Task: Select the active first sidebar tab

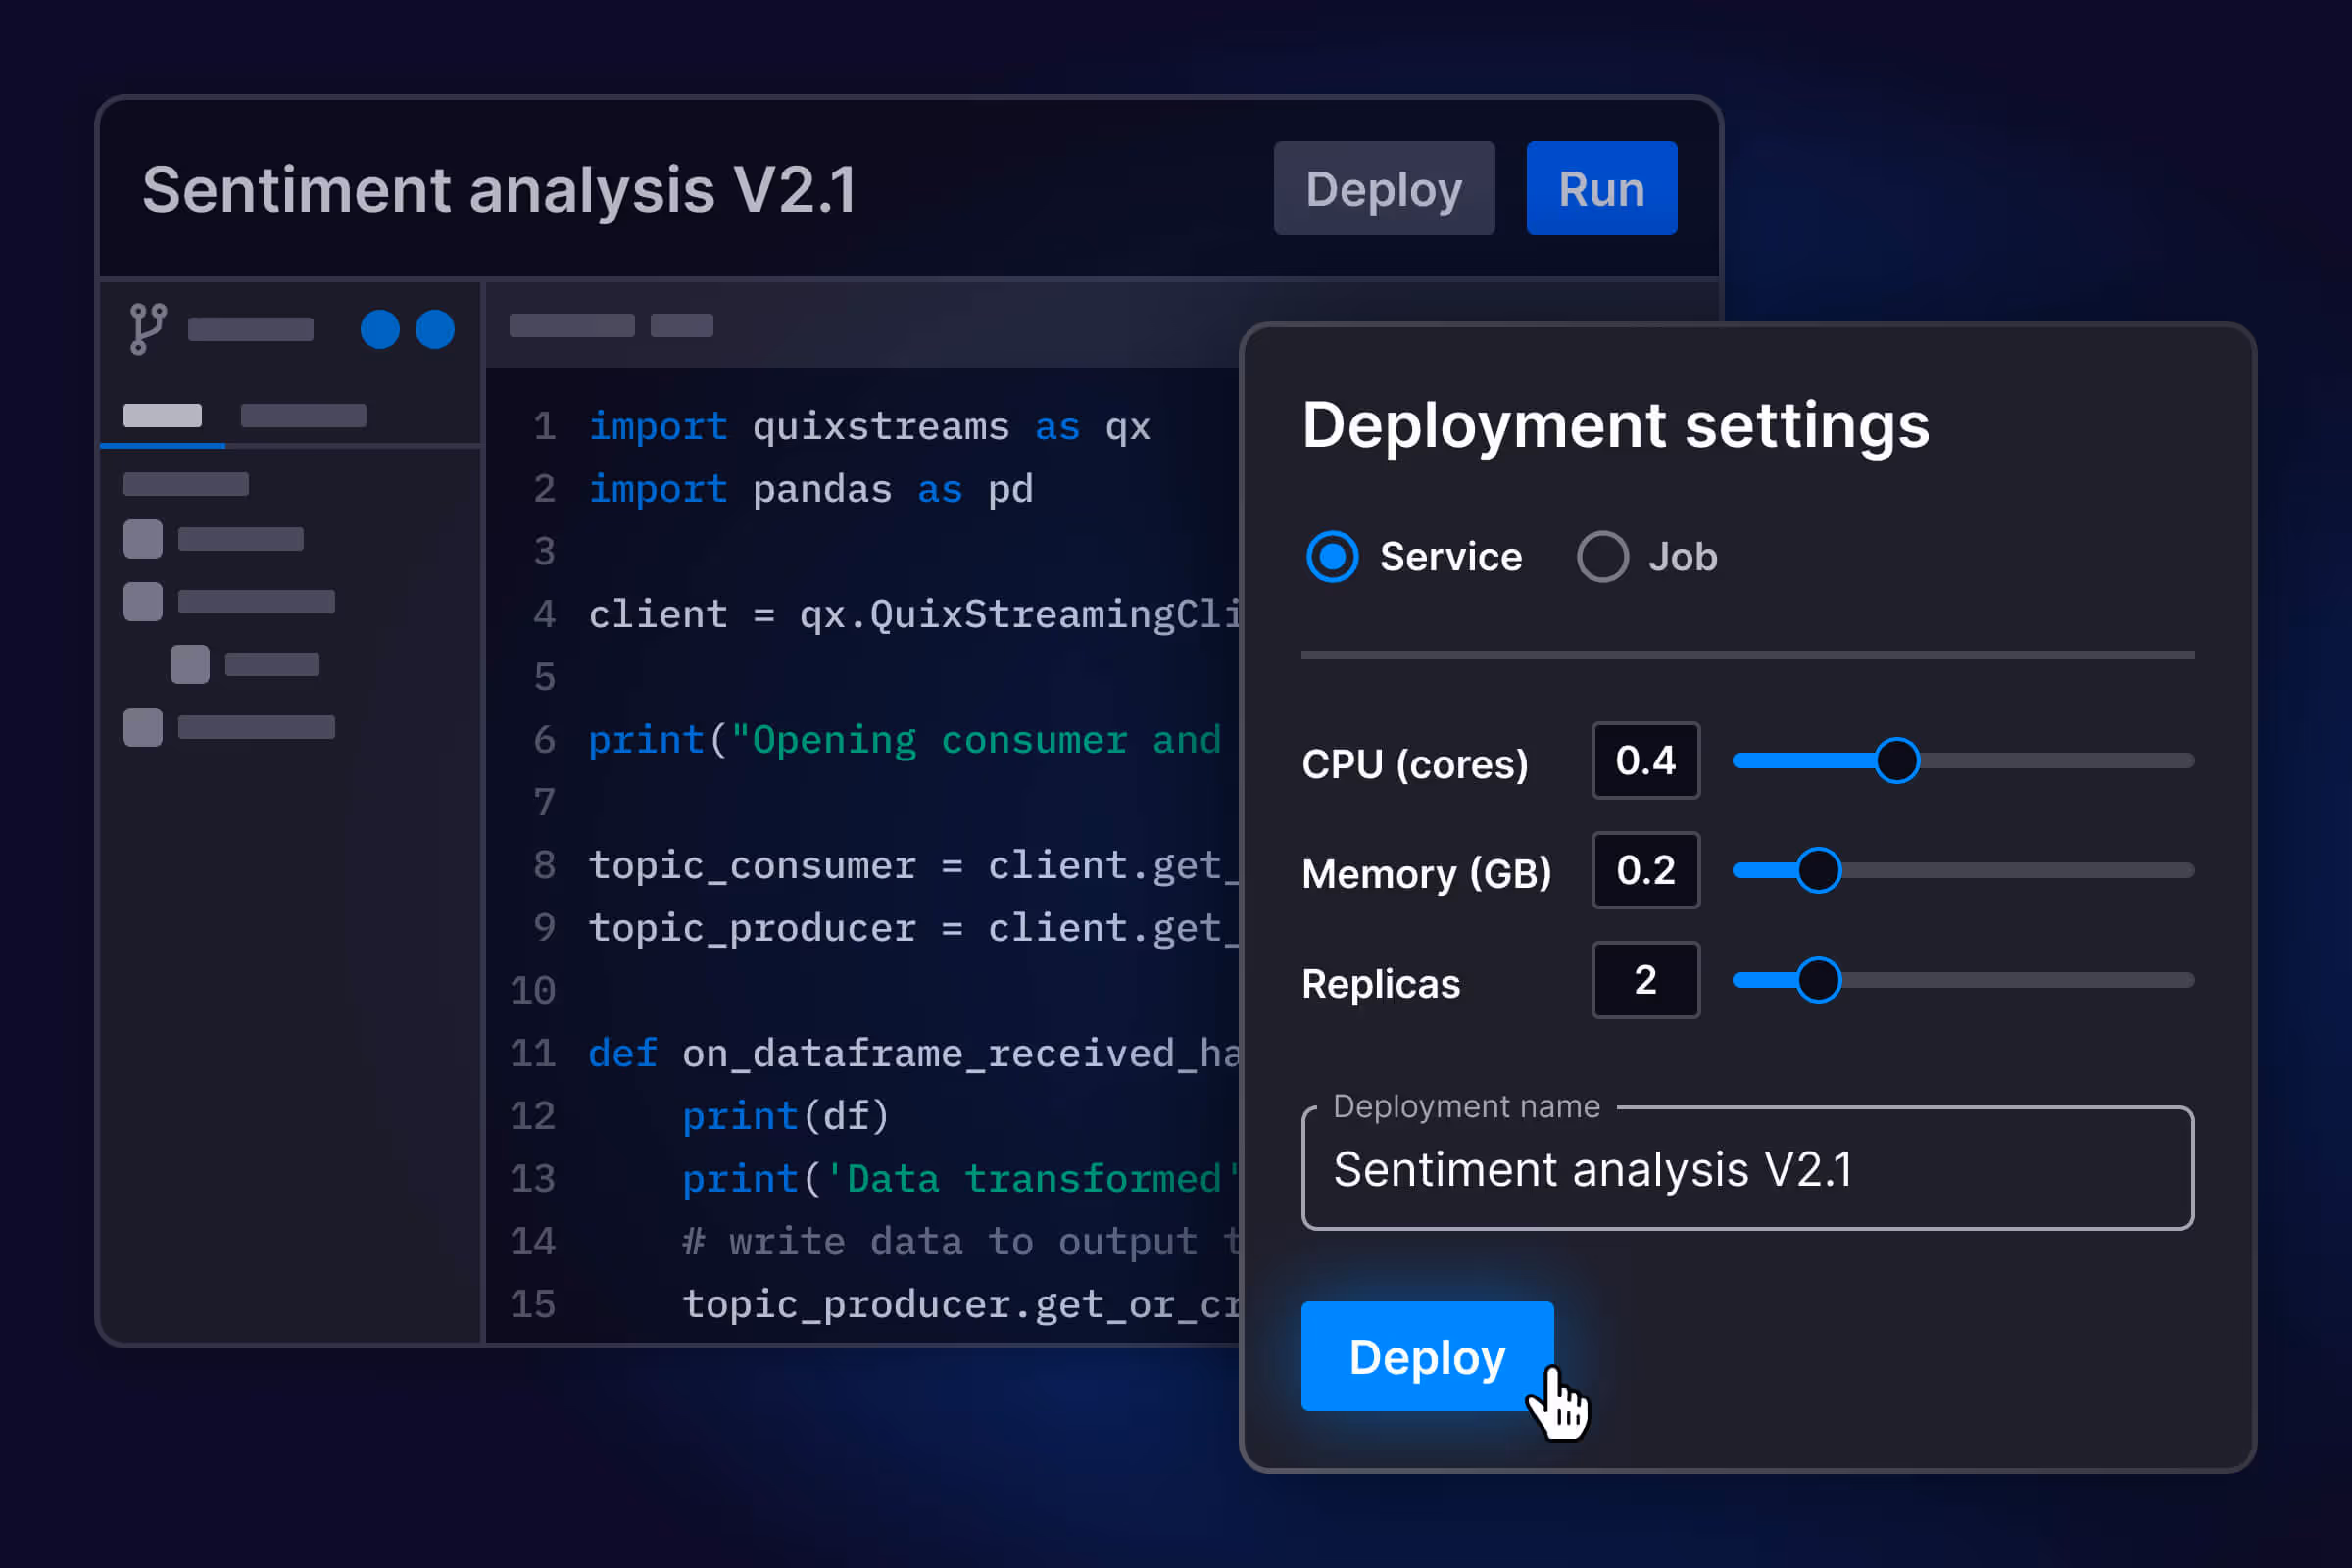Action: (162, 416)
